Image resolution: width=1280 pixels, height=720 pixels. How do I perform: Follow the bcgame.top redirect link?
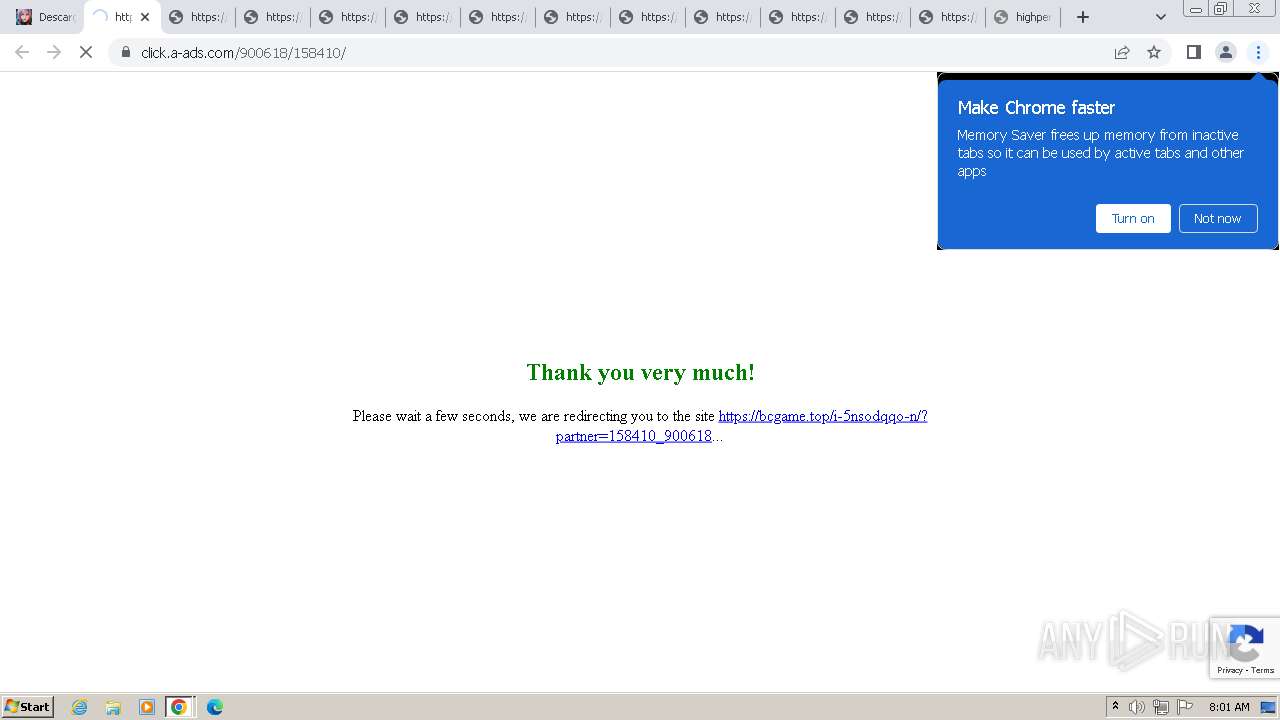822,416
